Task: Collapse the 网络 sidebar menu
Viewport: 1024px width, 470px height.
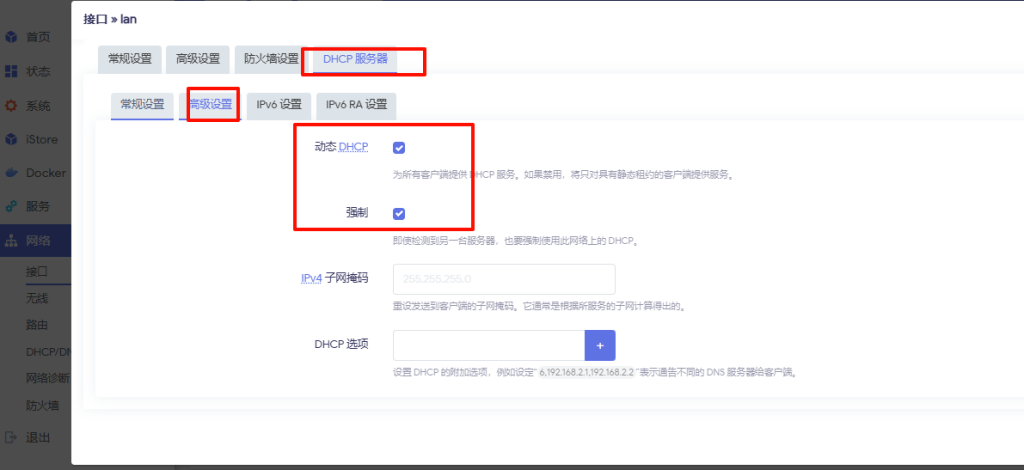Action: [x=35, y=241]
